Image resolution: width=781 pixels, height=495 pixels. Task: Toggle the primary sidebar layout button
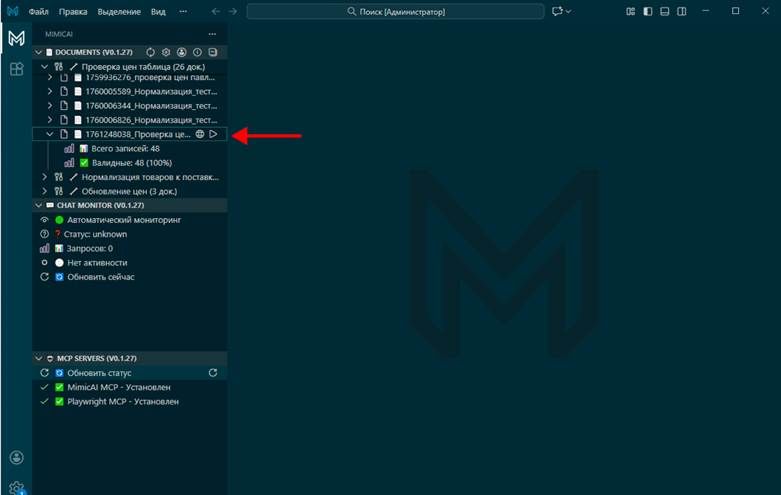648,11
